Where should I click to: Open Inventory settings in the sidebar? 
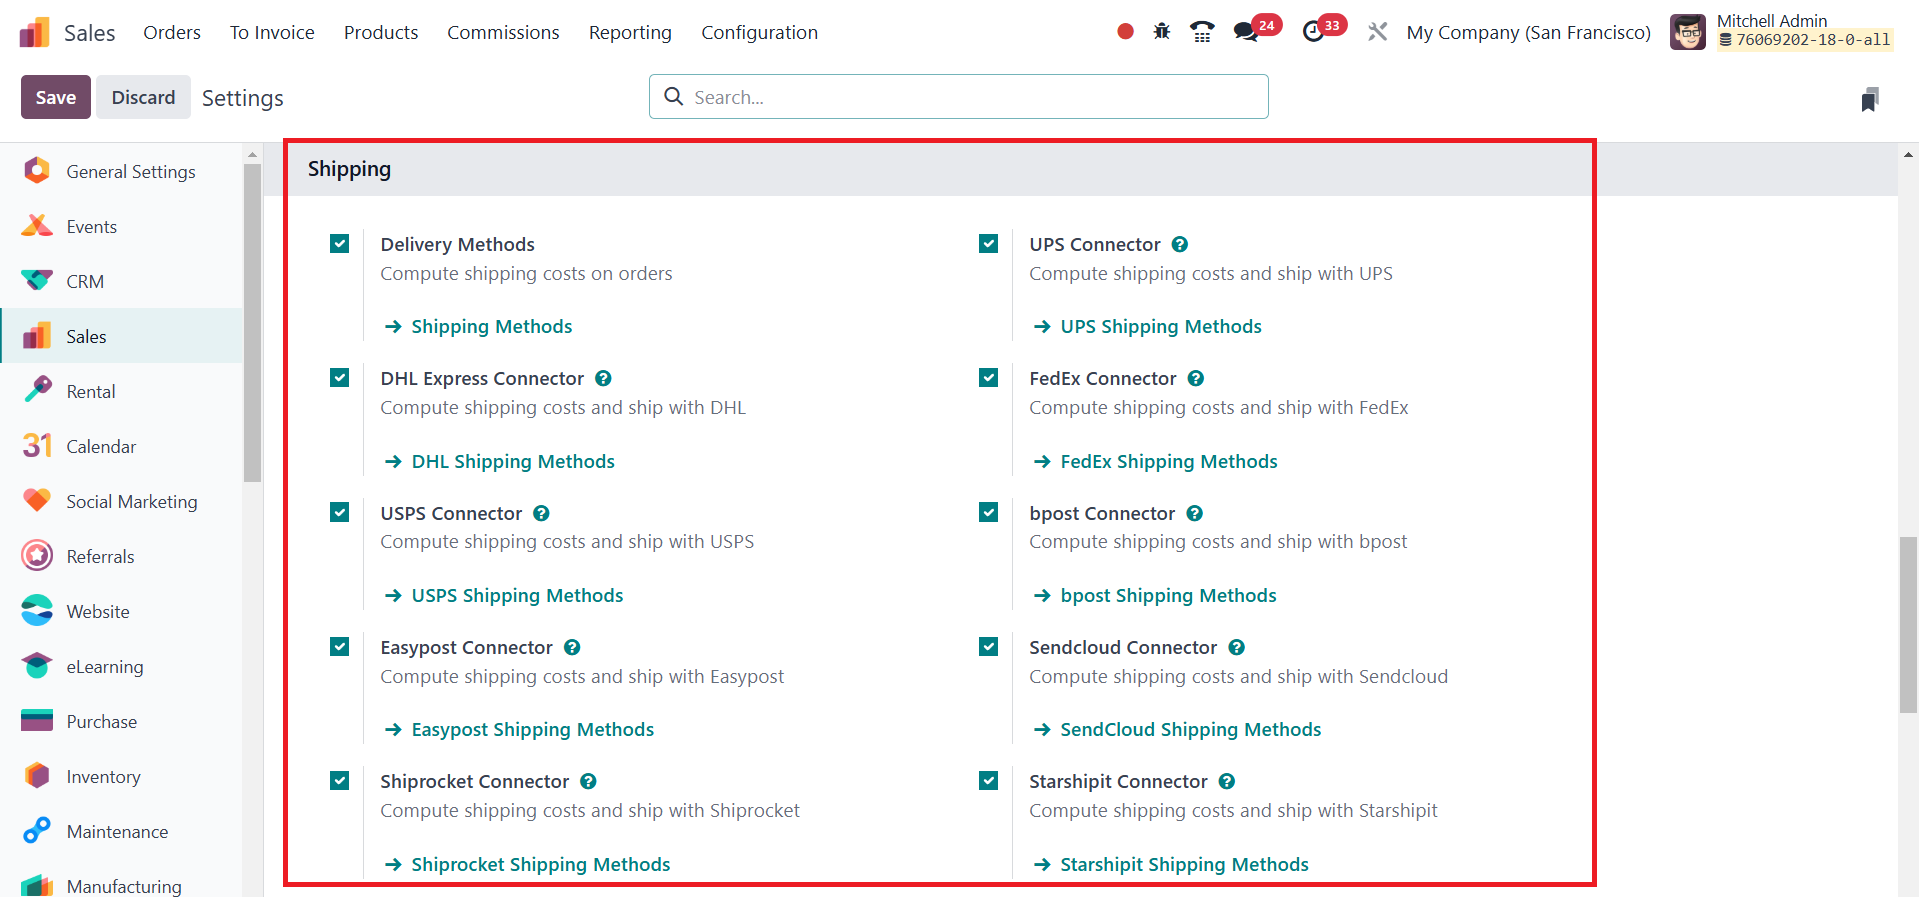[x=121, y=776]
